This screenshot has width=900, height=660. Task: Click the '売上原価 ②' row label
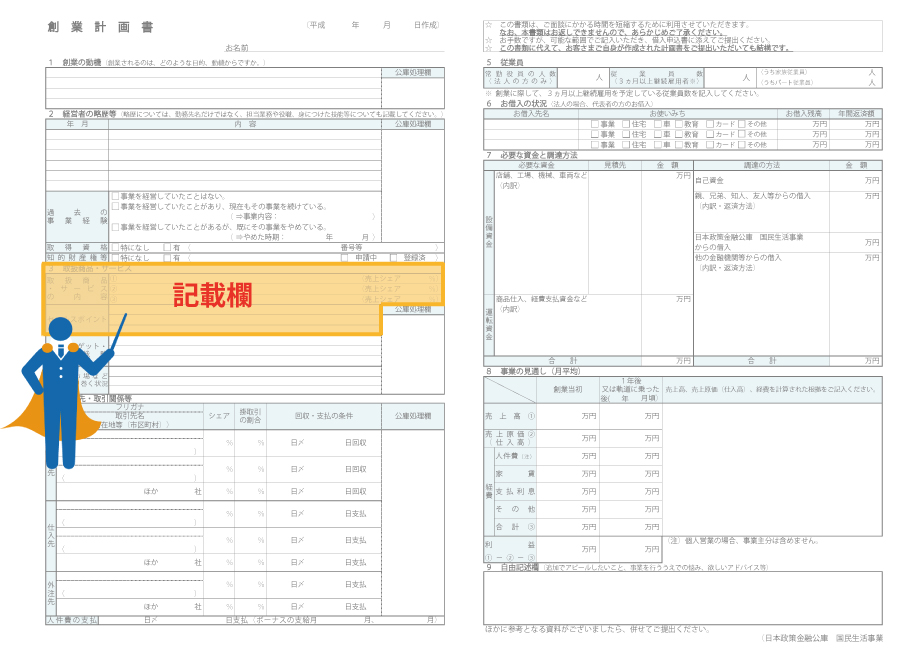510,438
